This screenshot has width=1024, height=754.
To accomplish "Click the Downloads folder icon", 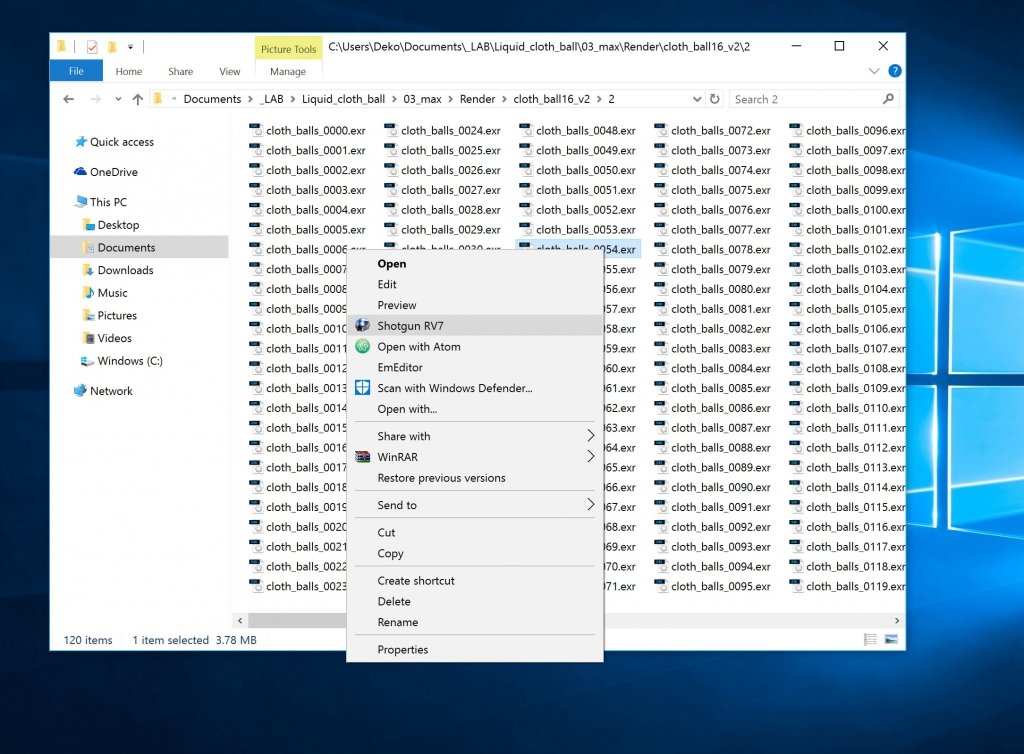I will tap(89, 270).
